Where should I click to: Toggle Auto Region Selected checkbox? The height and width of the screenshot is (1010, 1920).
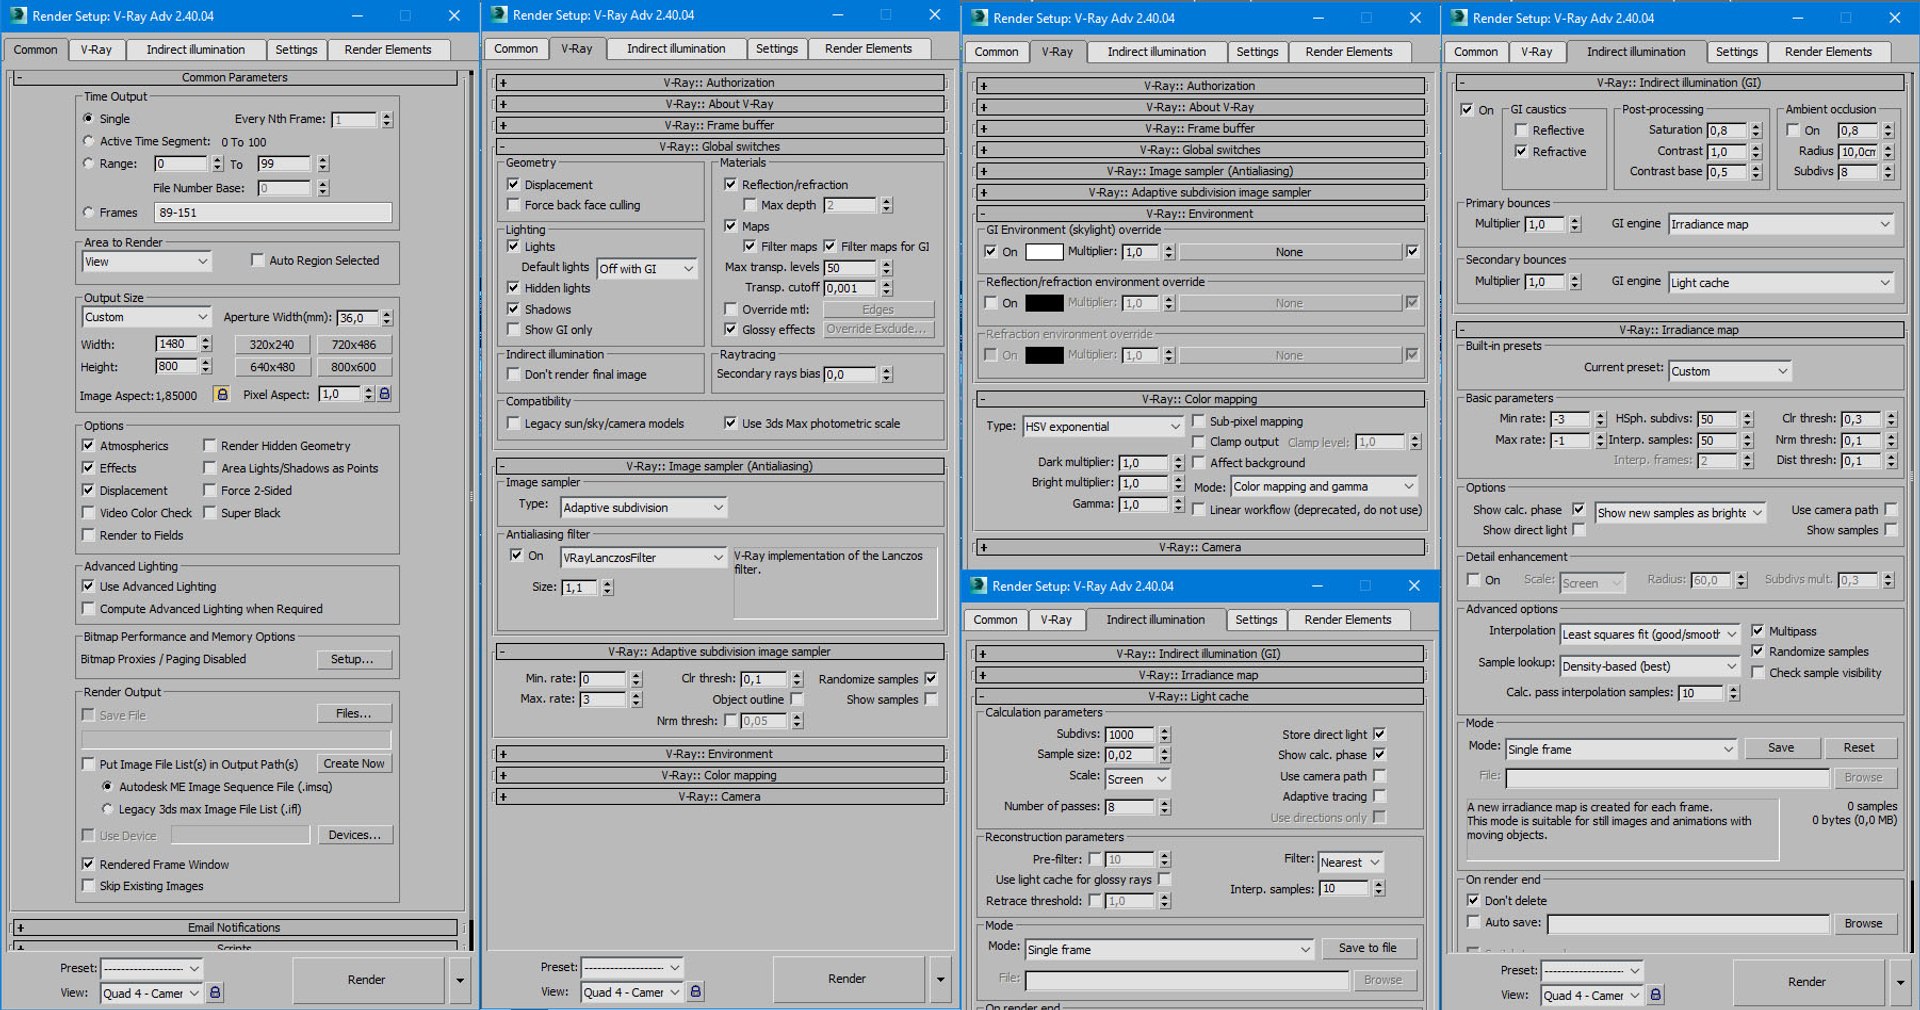[258, 260]
